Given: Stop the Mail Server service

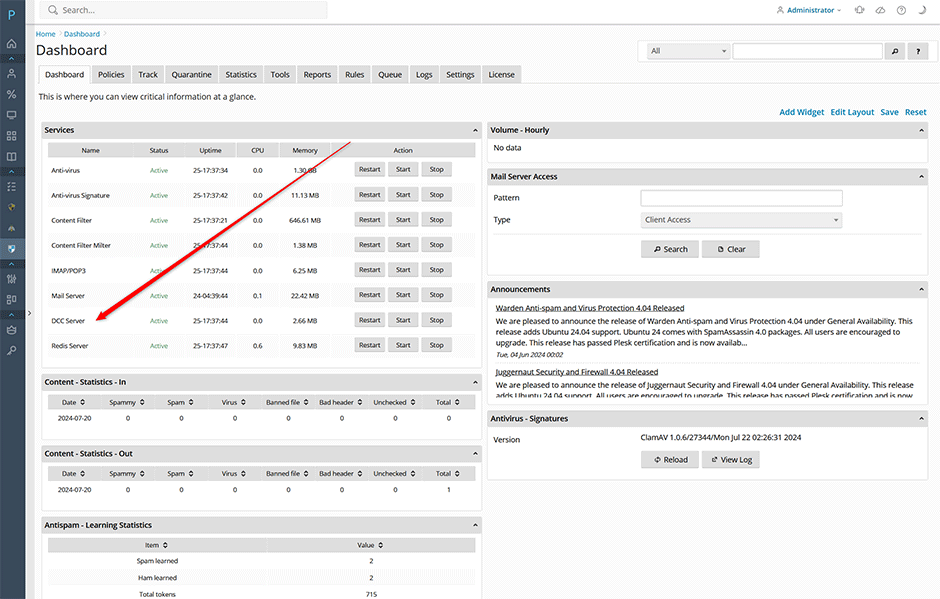Looking at the screenshot, I should 436,295.
